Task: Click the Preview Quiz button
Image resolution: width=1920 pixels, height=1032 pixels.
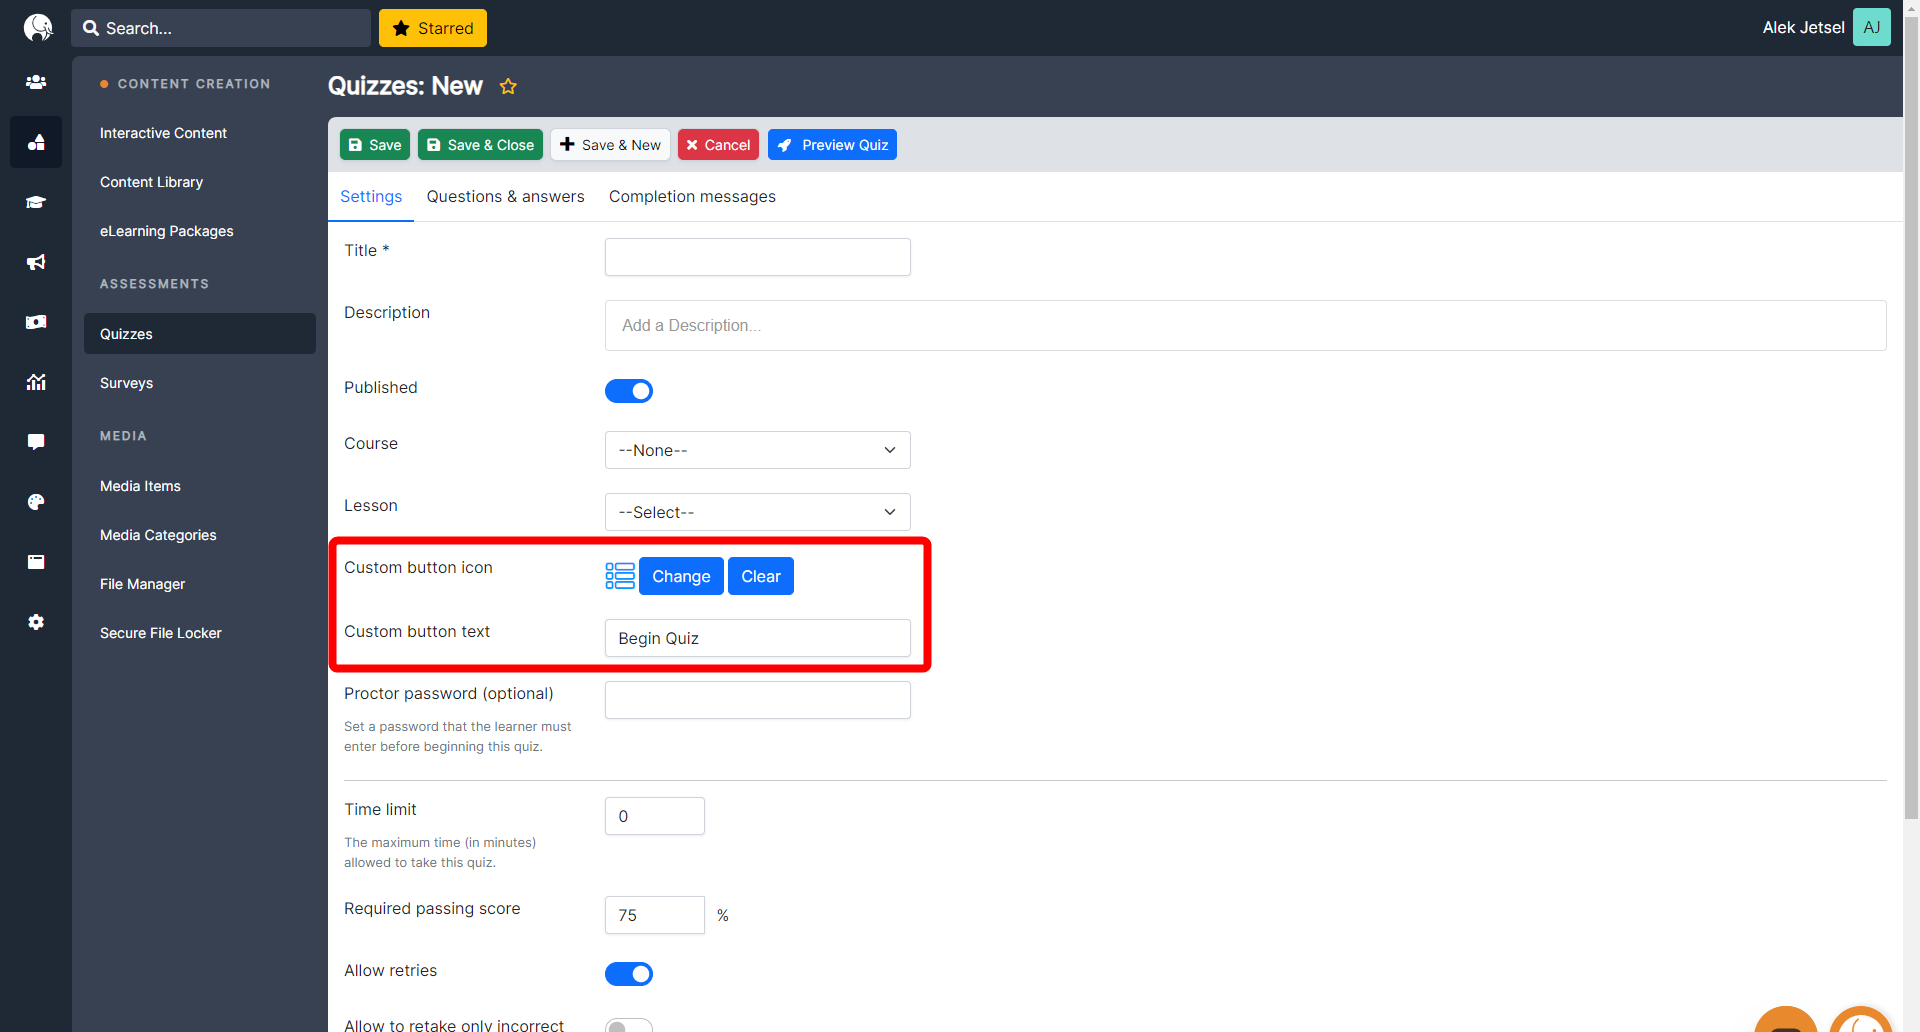Action: coord(832,144)
